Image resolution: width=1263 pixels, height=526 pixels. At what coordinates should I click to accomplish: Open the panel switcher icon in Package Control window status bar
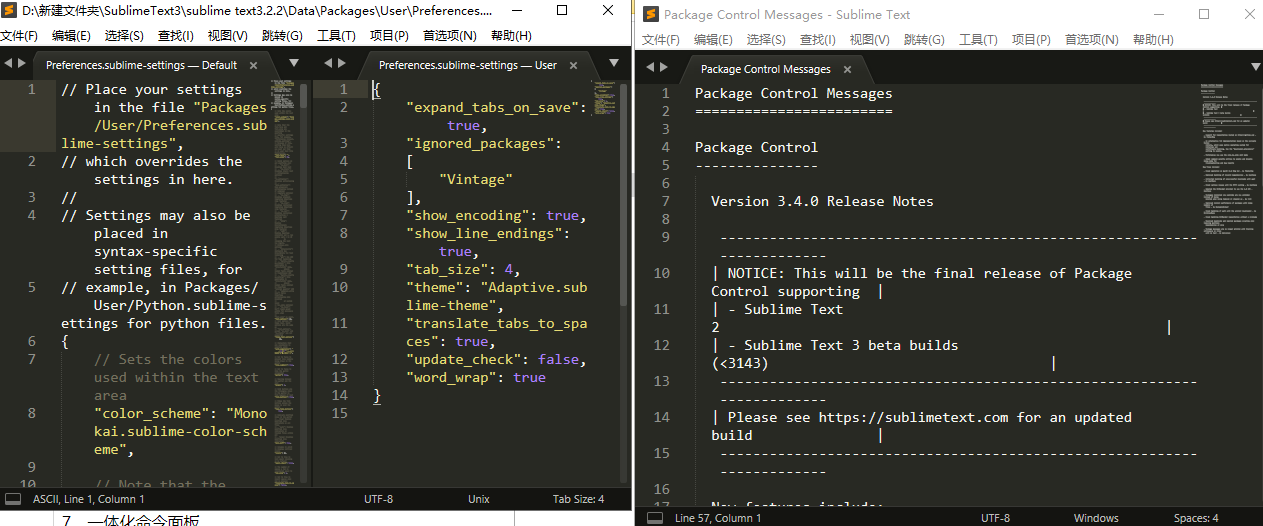655,518
